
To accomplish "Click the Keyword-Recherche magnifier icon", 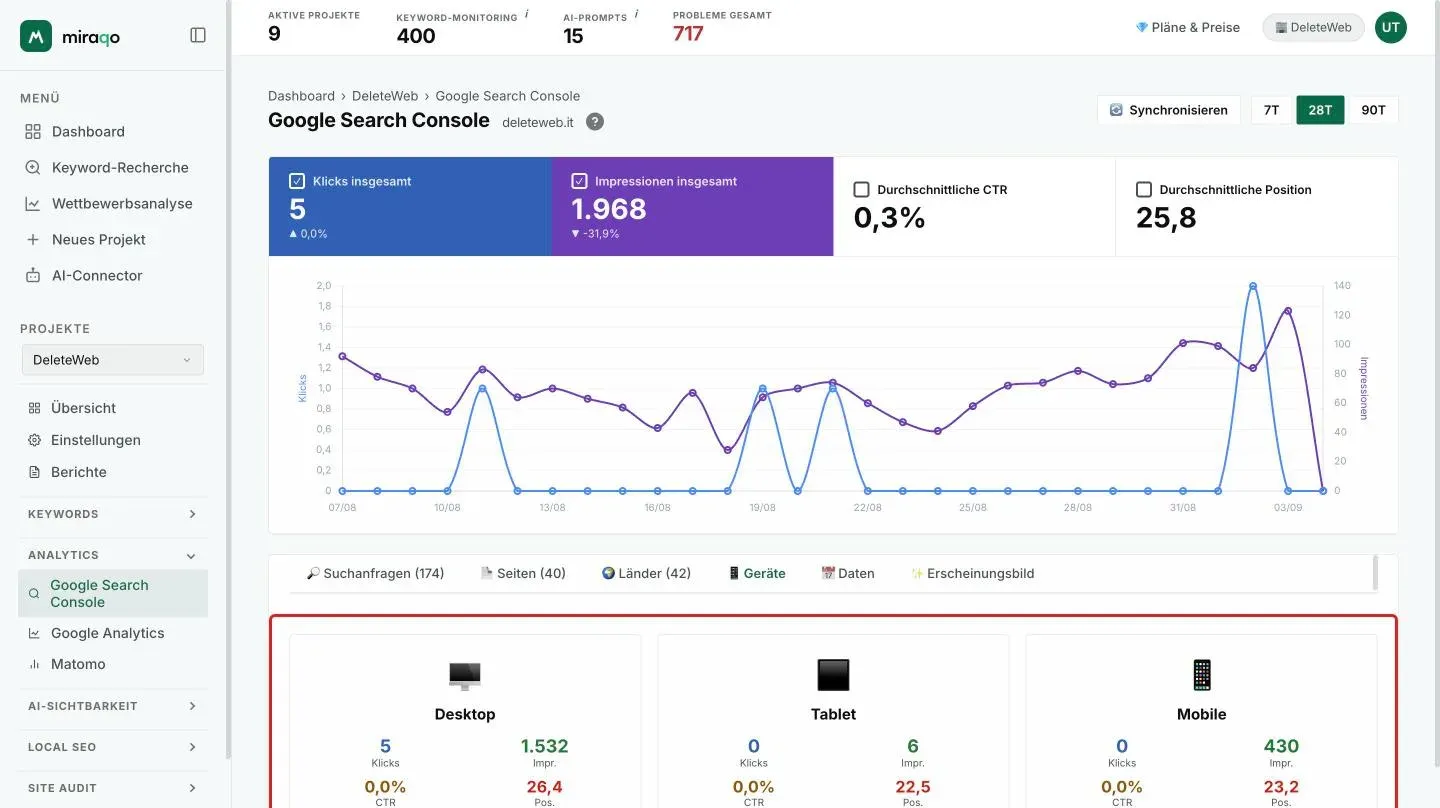I will click(33, 168).
